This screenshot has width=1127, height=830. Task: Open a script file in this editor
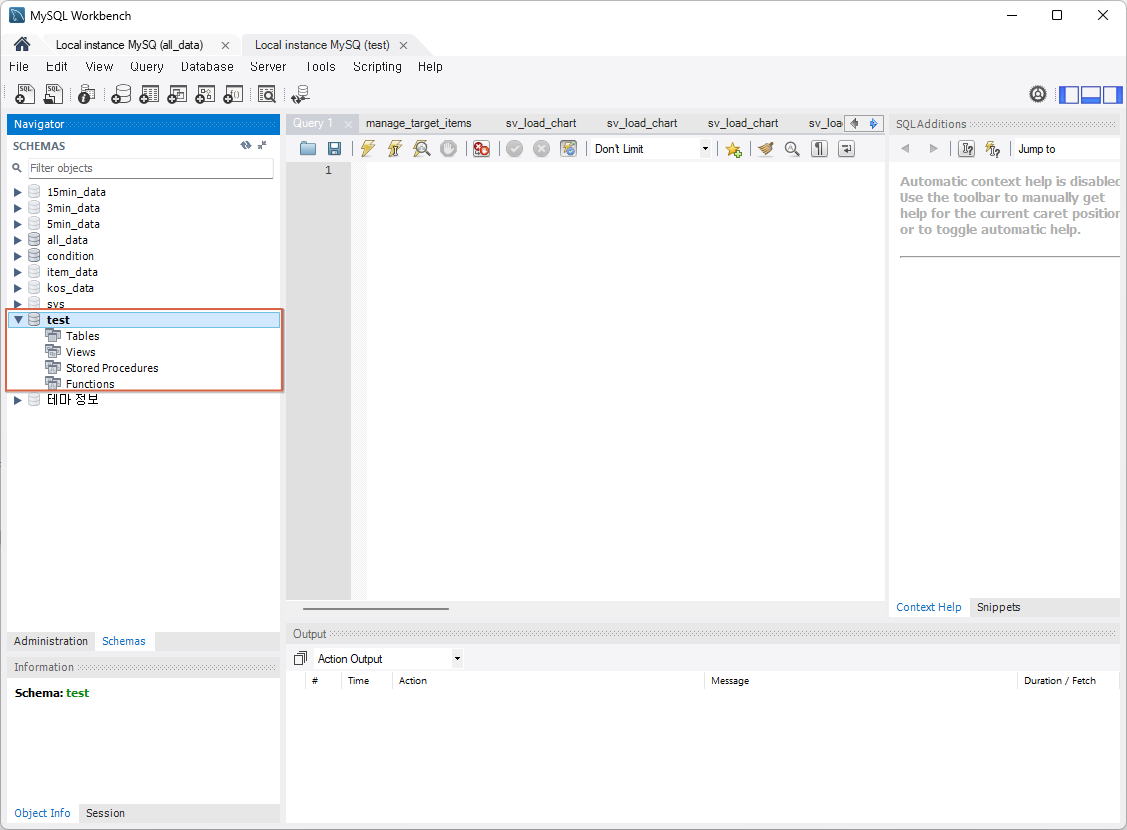tap(308, 149)
